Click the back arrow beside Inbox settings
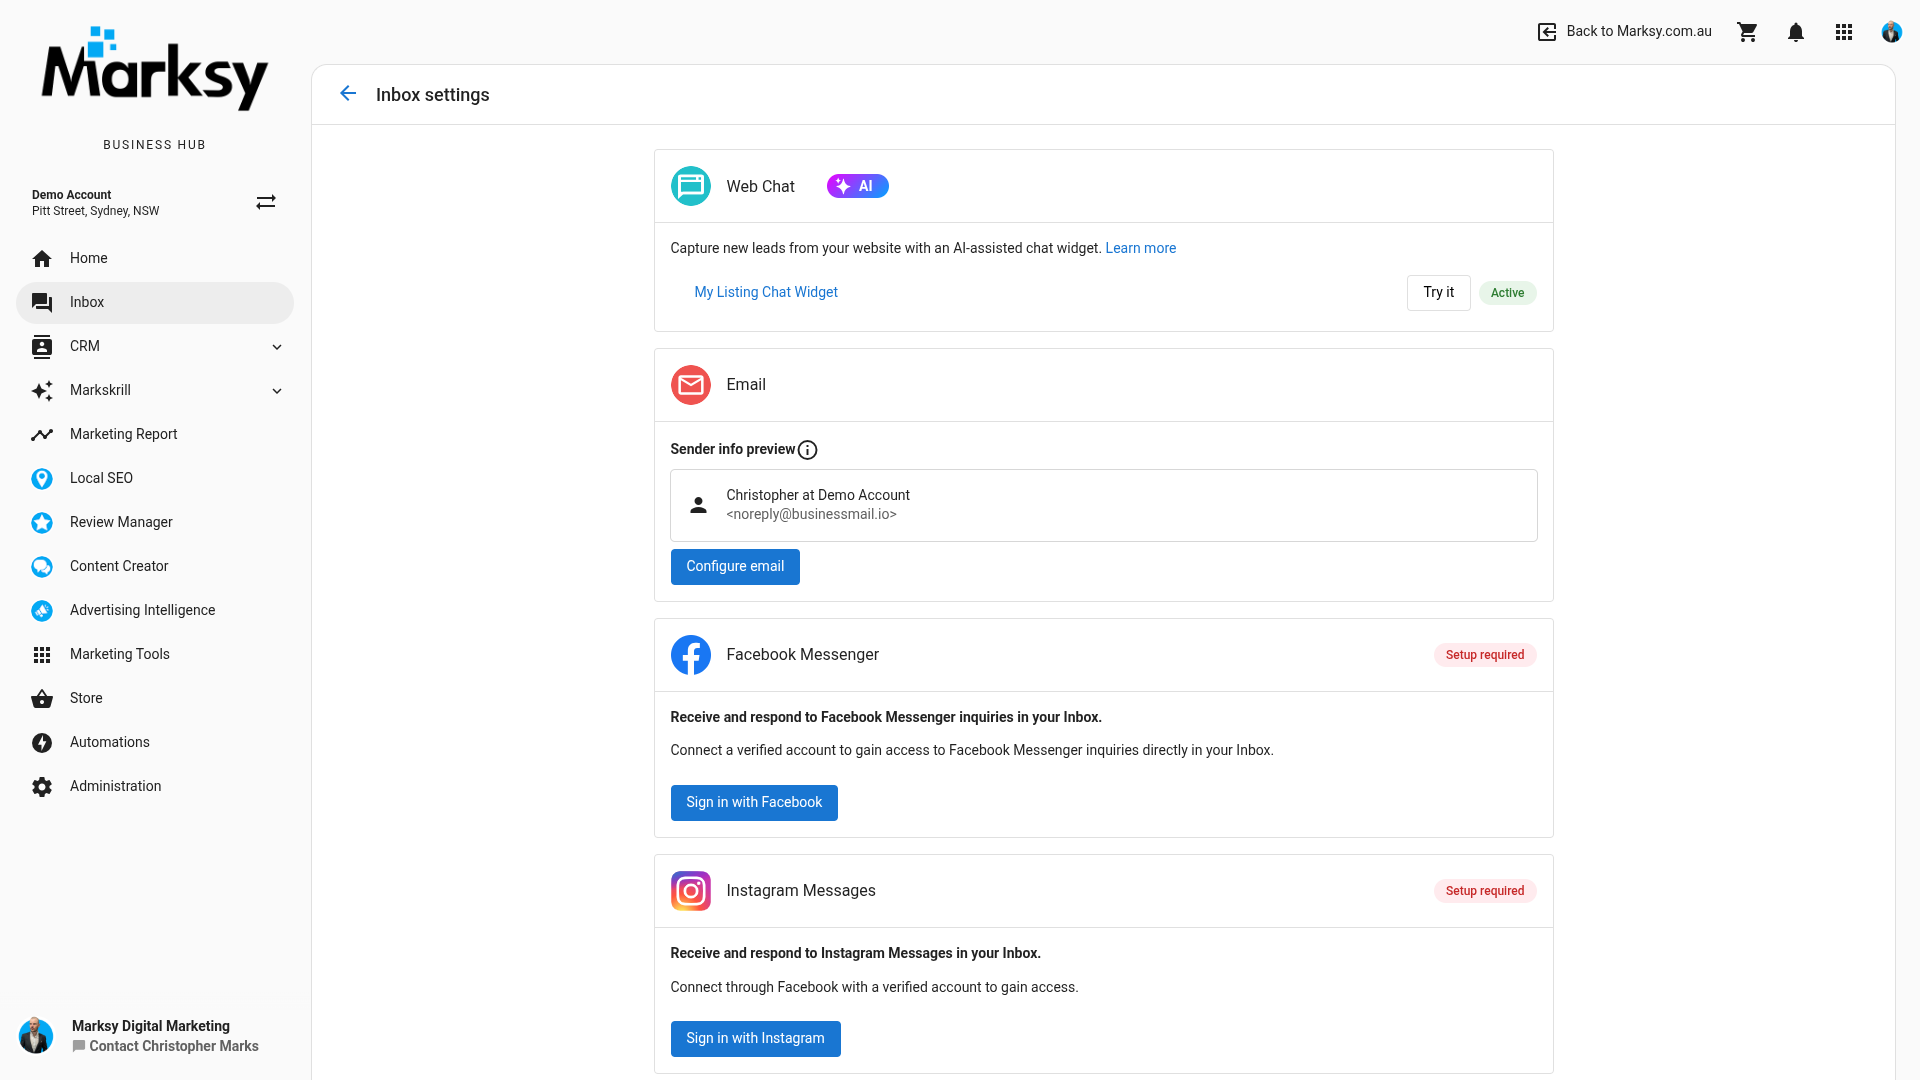The width and height of the screenshot is (1920, 1080). (348, 94)
